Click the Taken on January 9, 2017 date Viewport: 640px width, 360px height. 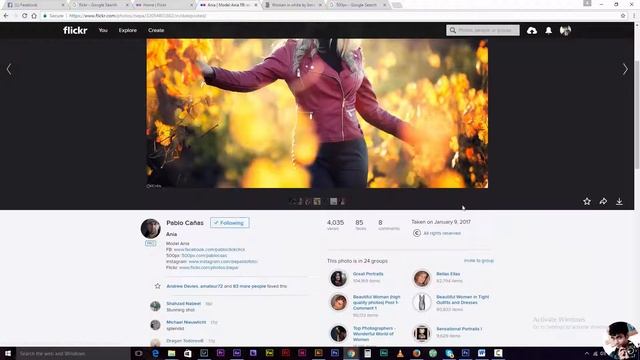coord(441,222)
